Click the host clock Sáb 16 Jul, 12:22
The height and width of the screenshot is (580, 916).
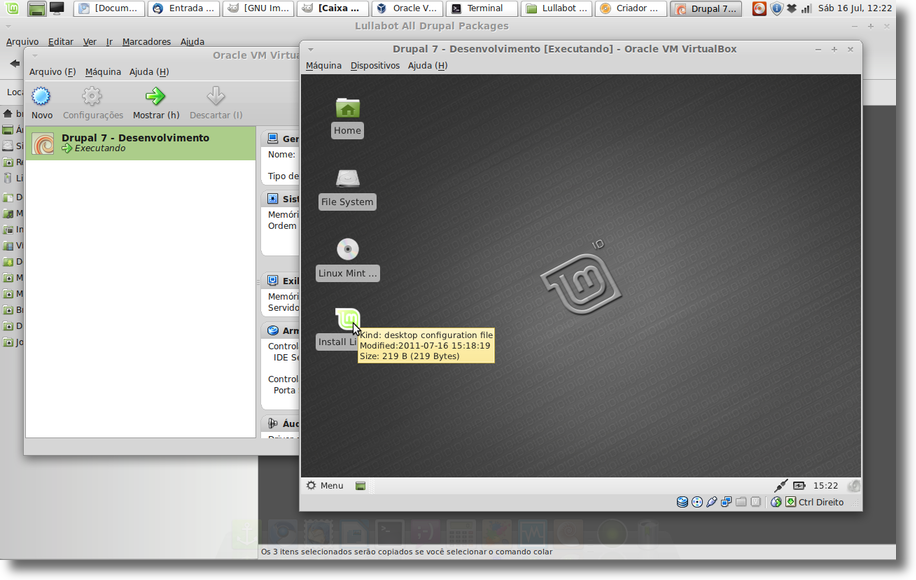click(855, 8)
